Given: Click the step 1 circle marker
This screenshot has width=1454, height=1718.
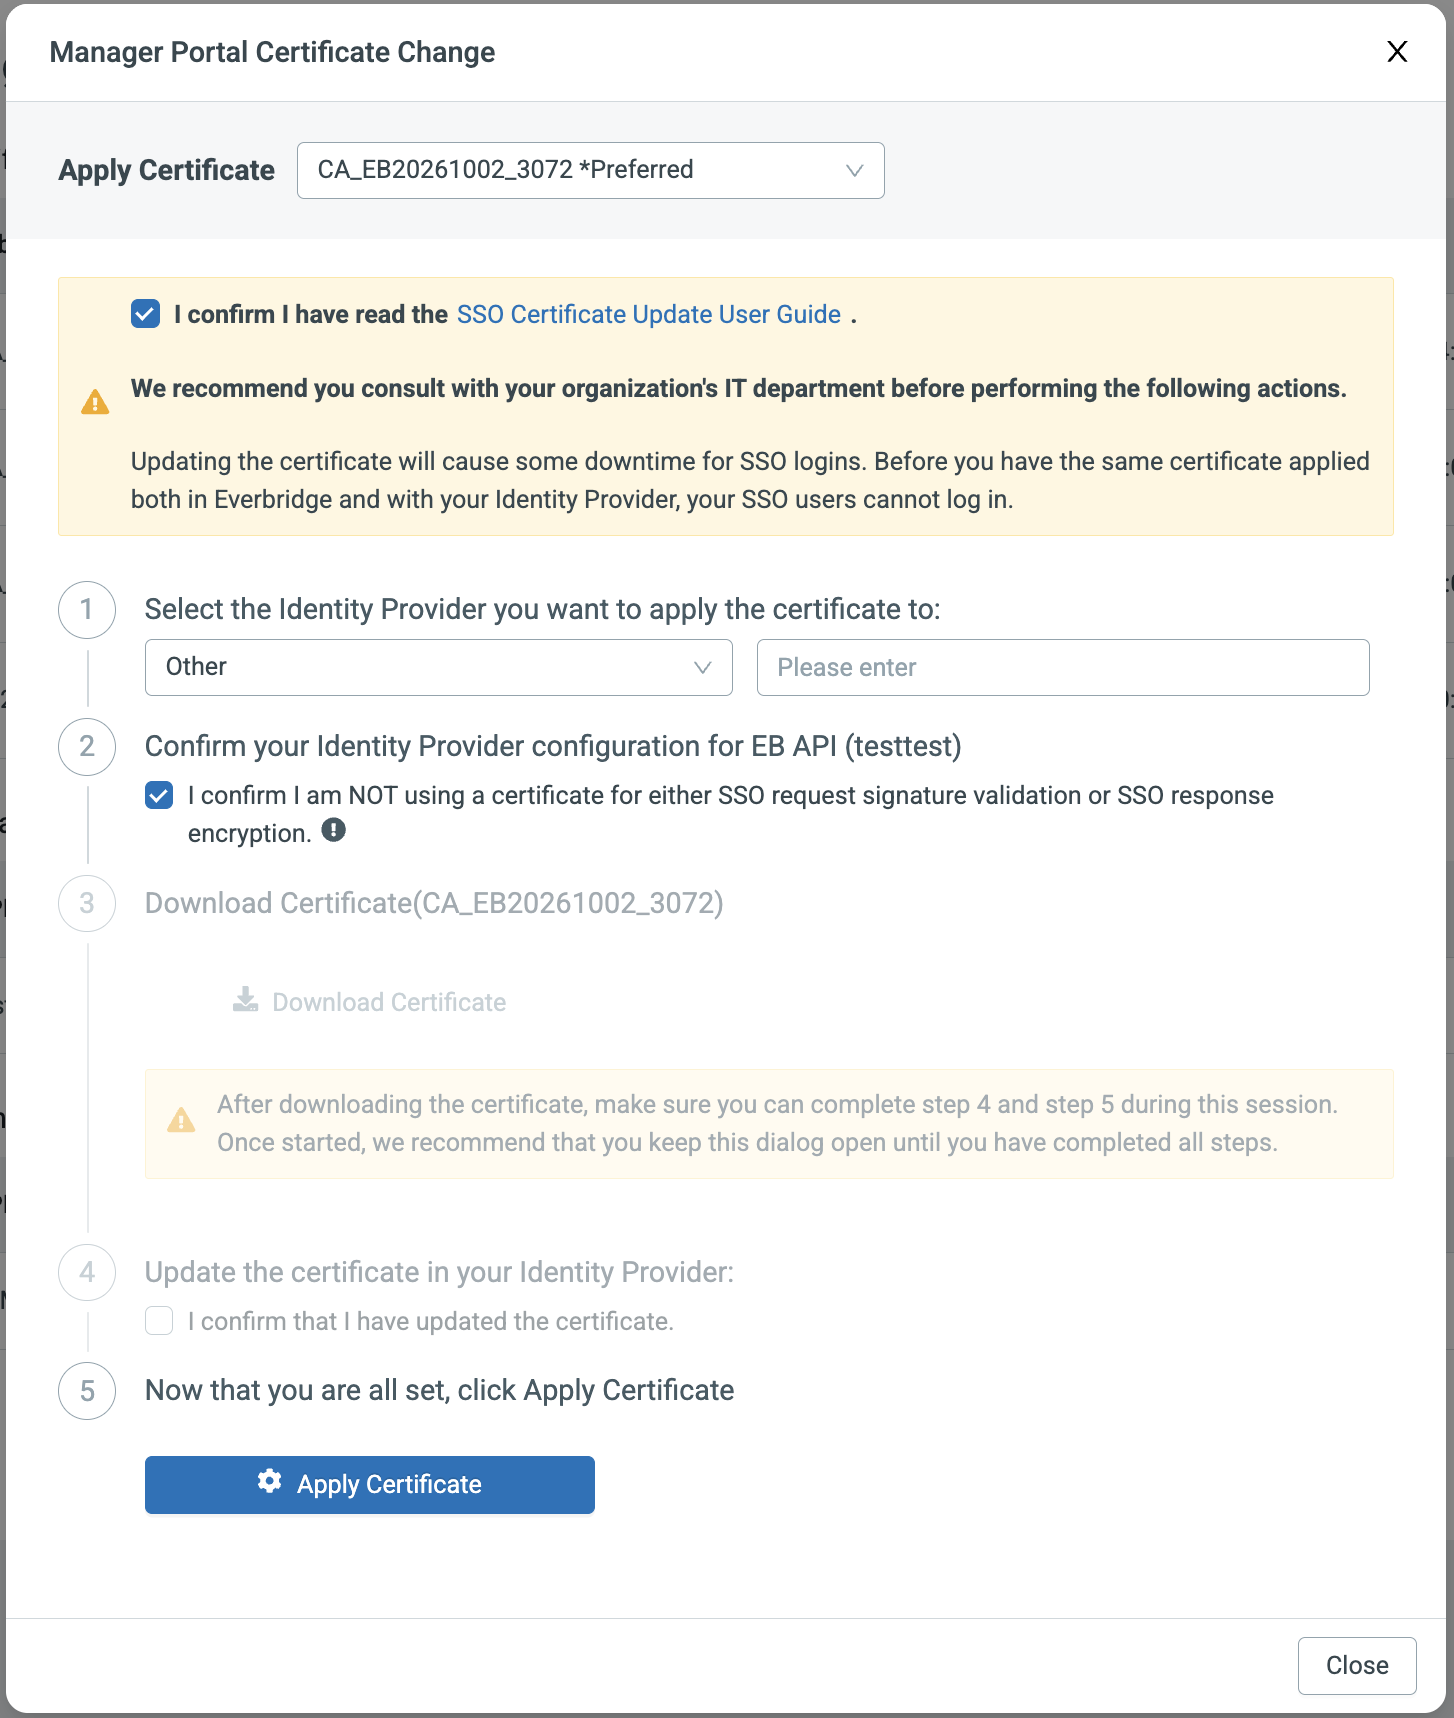Looking at the screenshot, I should tap(87, 609).
